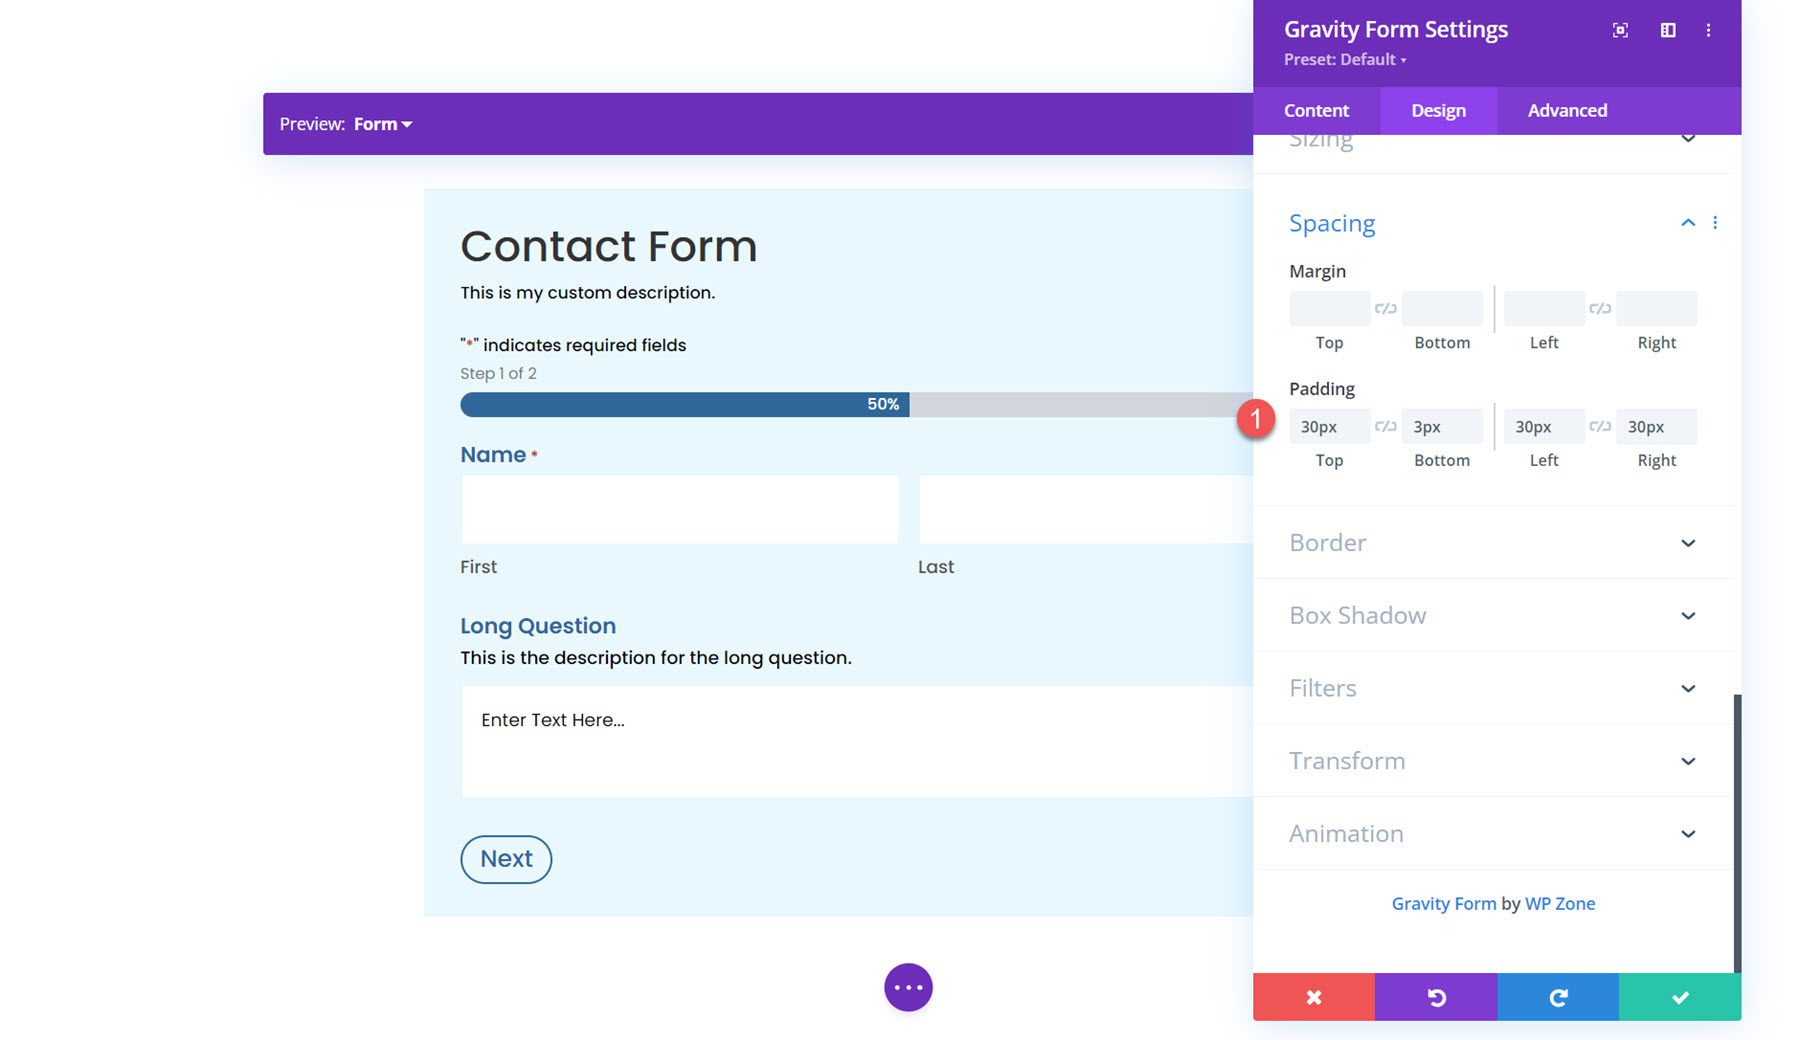Discard changes with the red X
1800x1040 pixels.
tap(1313, 997)
